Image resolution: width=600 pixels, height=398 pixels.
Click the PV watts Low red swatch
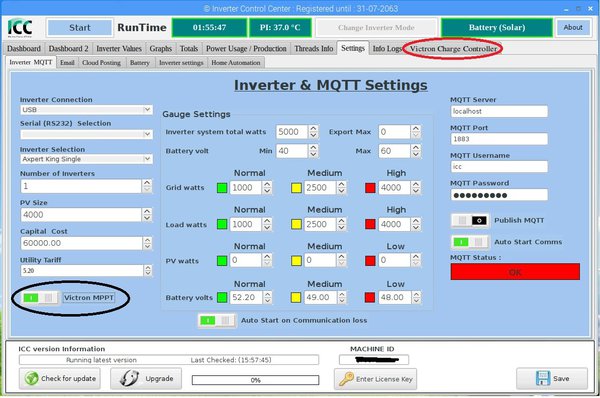(370, 261)
